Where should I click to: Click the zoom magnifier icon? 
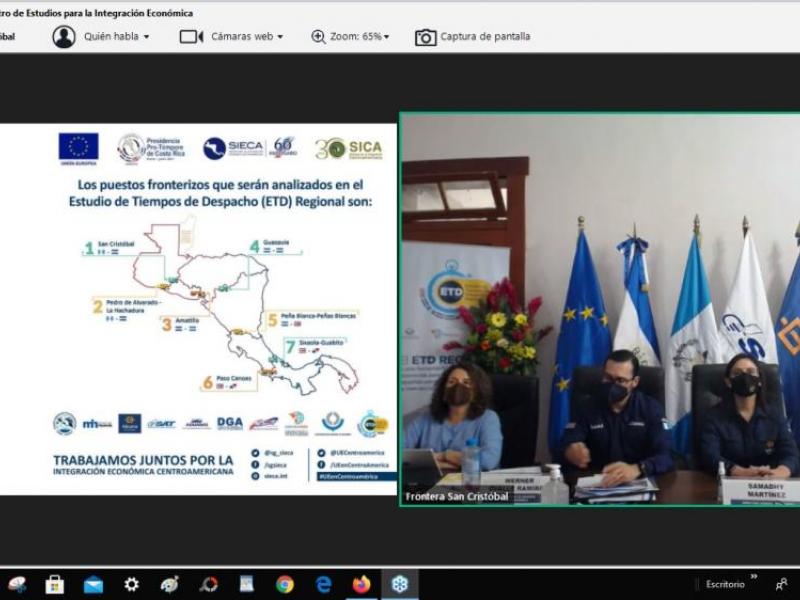(x=318, y=37)
